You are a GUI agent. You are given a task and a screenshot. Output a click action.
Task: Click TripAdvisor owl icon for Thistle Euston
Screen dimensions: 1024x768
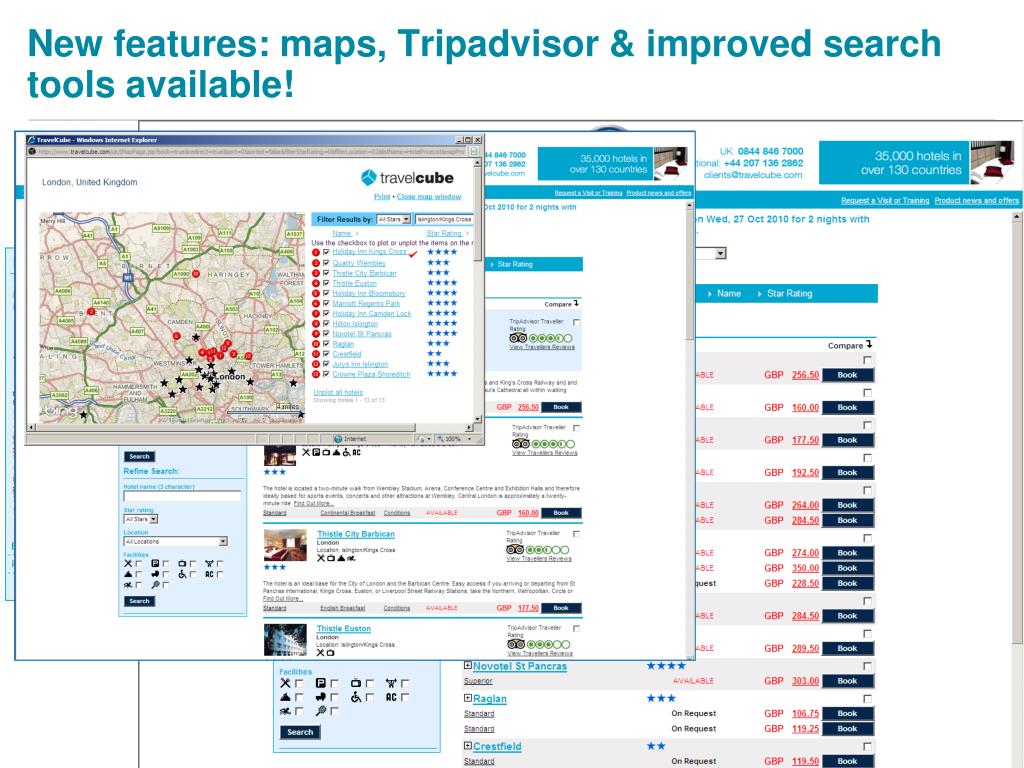point(516,644)
